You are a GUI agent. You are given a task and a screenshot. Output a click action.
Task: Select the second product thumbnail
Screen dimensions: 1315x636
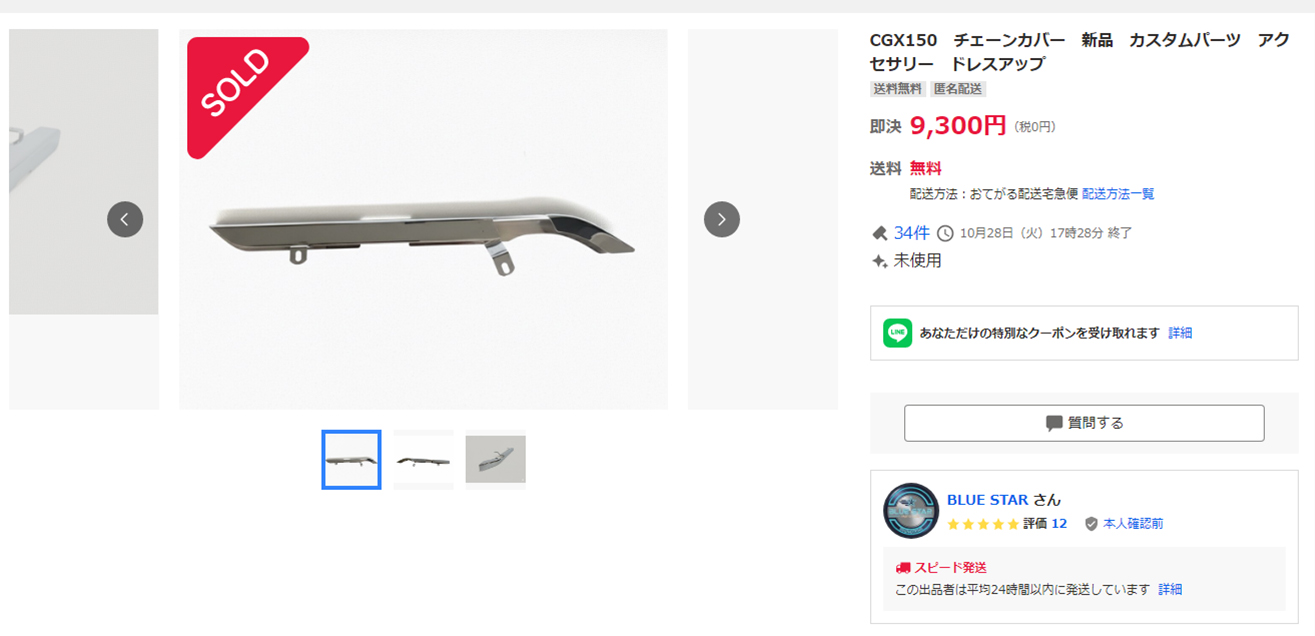tap(423, 460)
